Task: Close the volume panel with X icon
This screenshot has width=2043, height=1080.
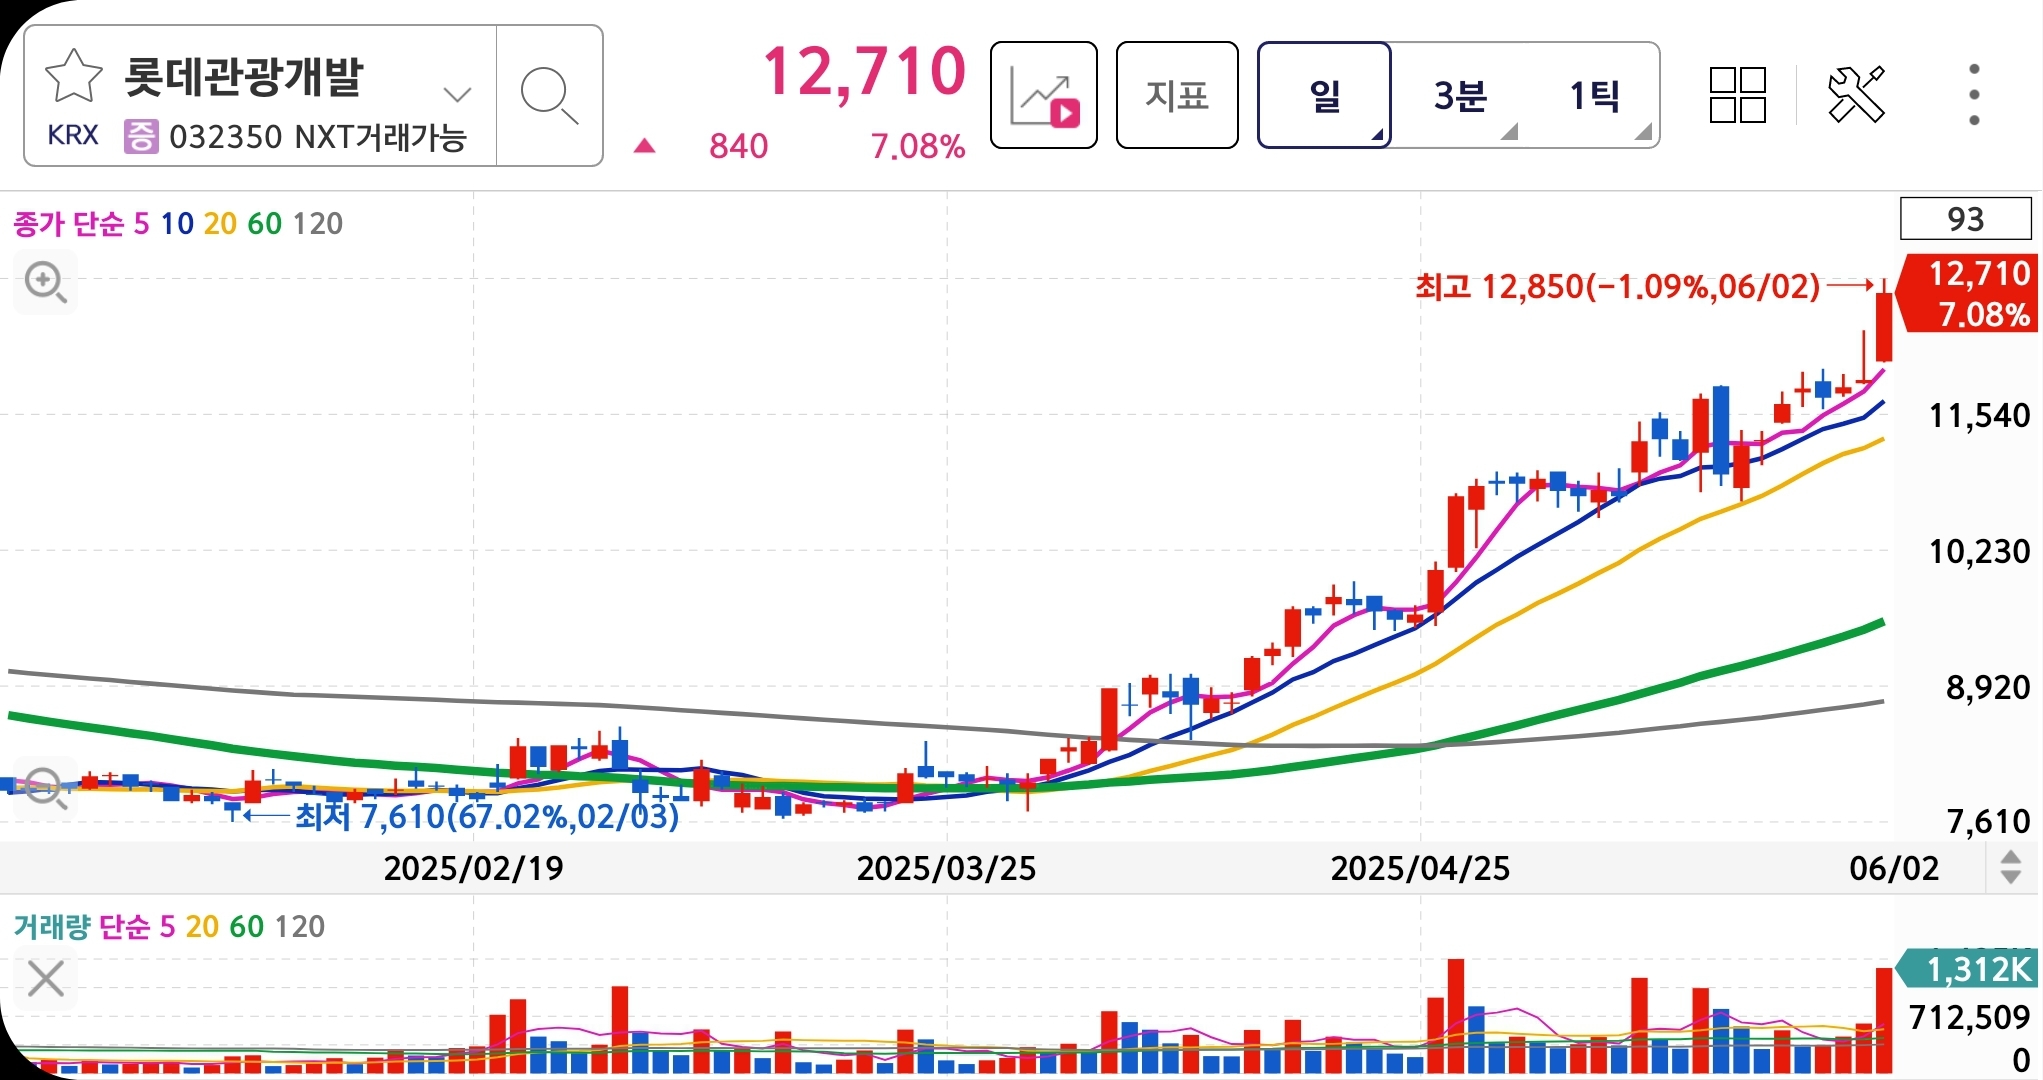Action: [46, 979]
